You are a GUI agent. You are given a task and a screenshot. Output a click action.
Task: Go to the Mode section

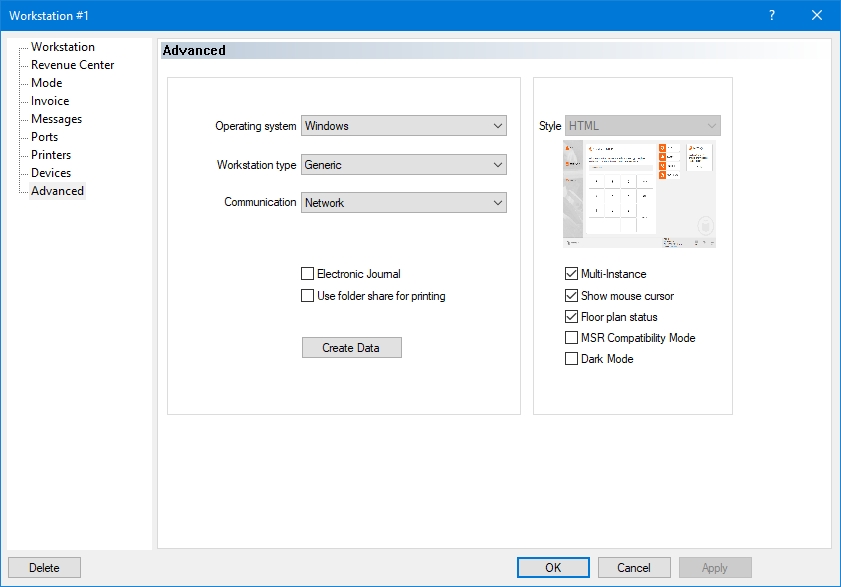click(46, 83)
